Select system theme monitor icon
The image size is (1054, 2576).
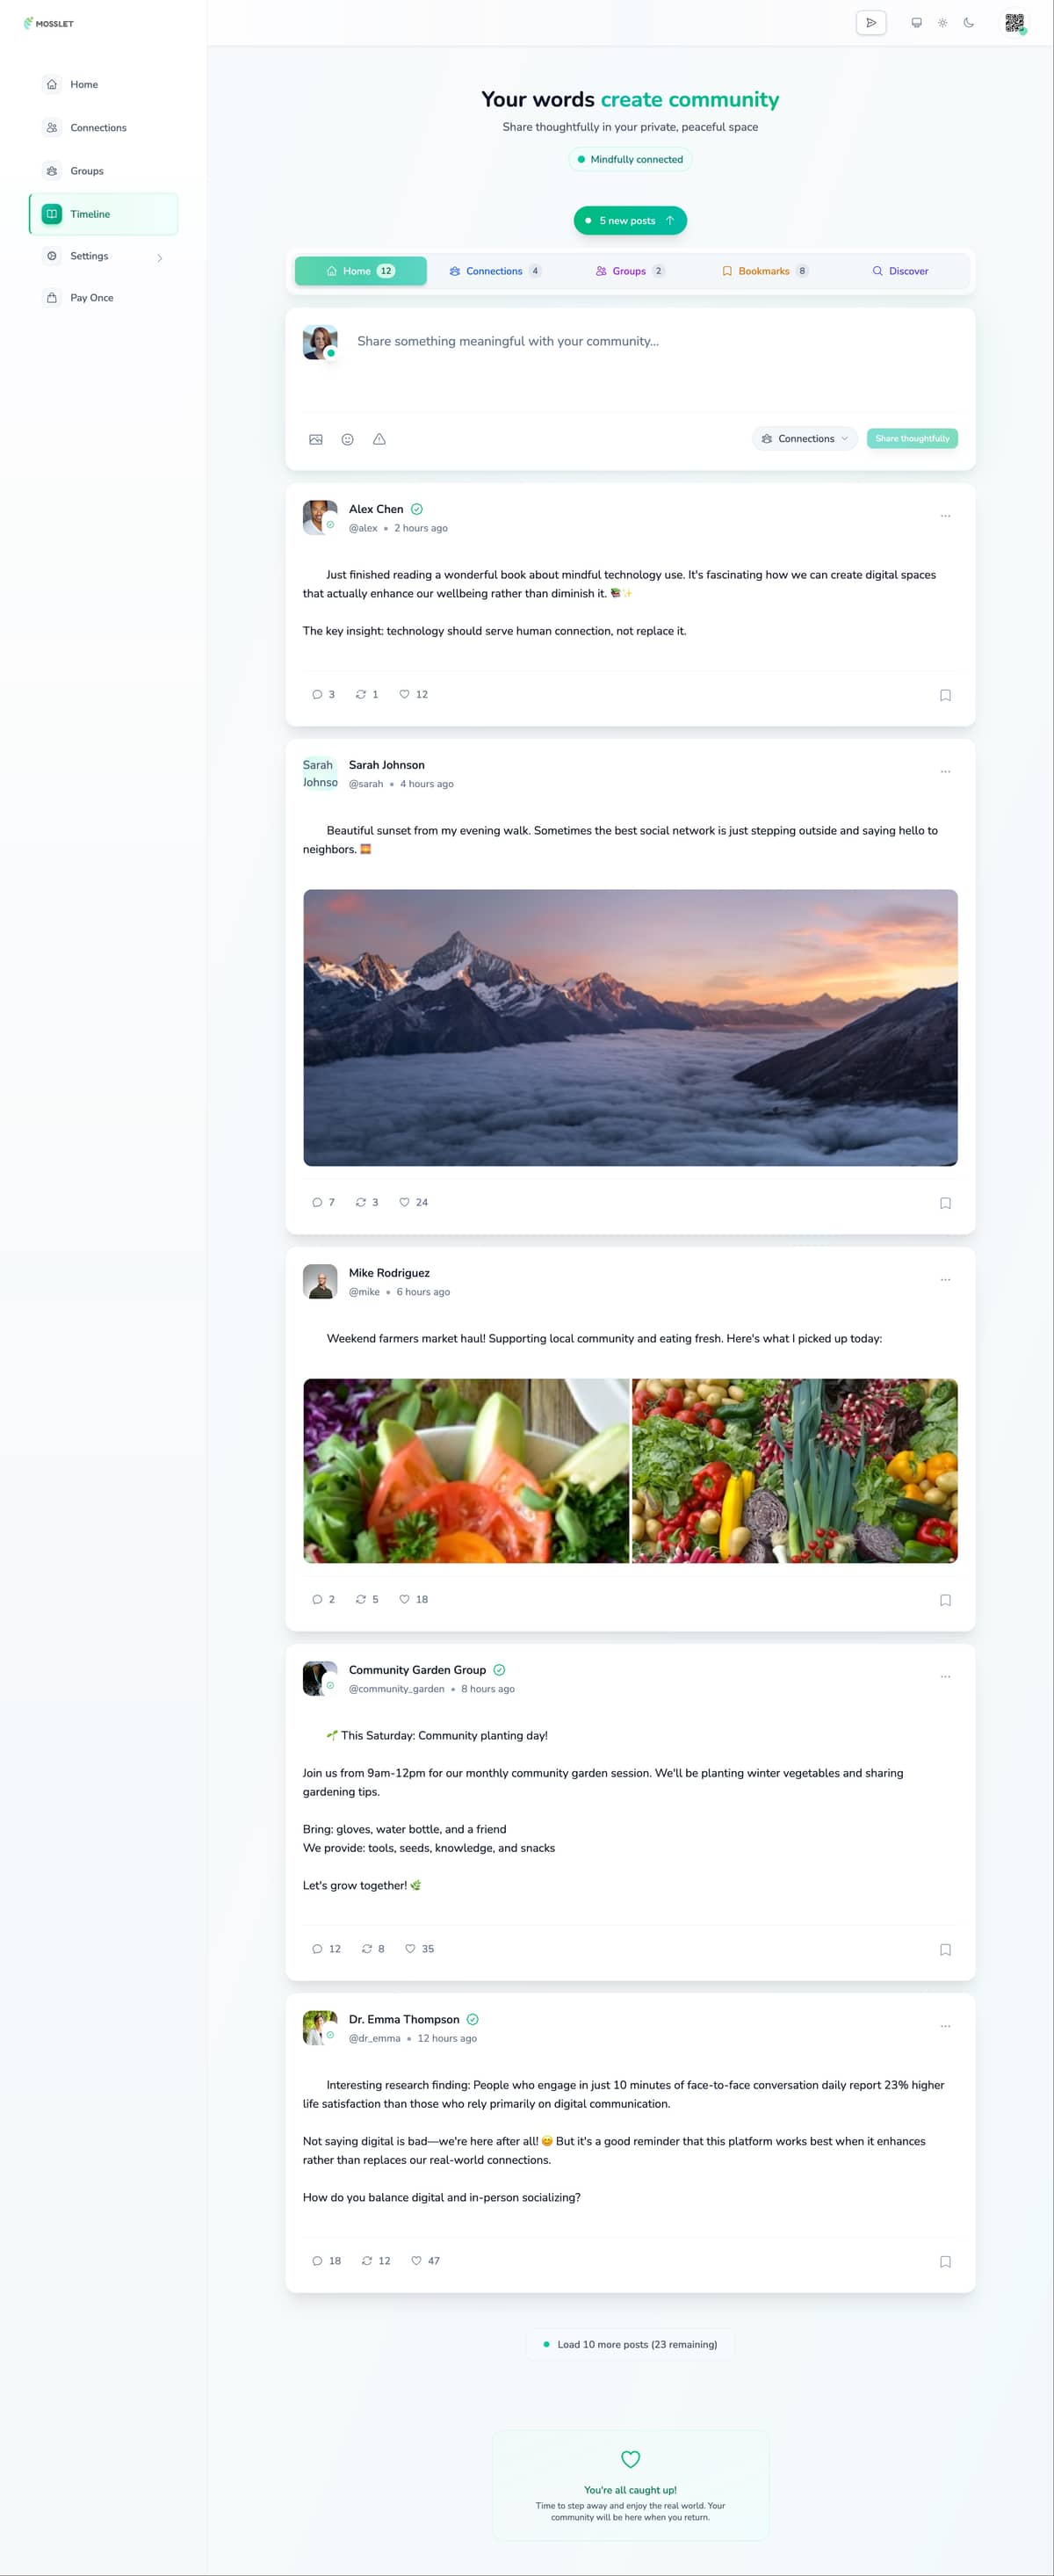click(x=916, y=23)
